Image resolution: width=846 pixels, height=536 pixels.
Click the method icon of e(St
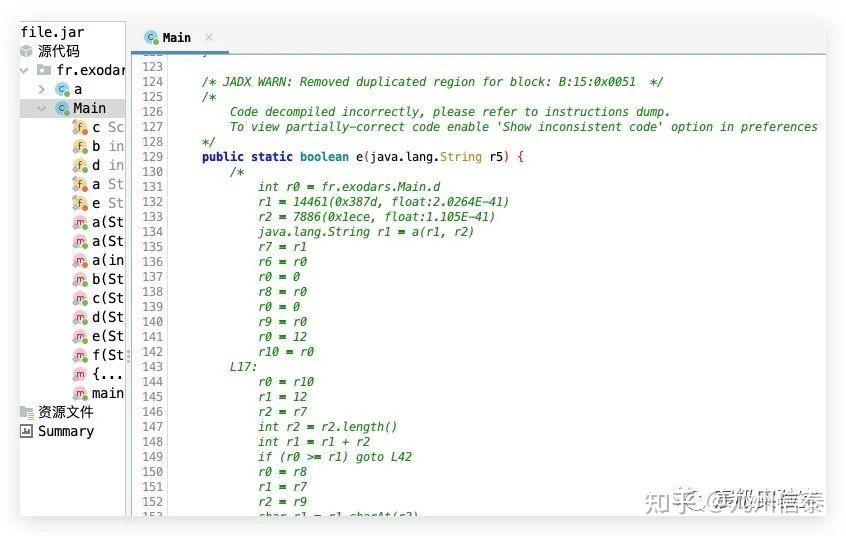pyautogui.click(x=80, y=337)
